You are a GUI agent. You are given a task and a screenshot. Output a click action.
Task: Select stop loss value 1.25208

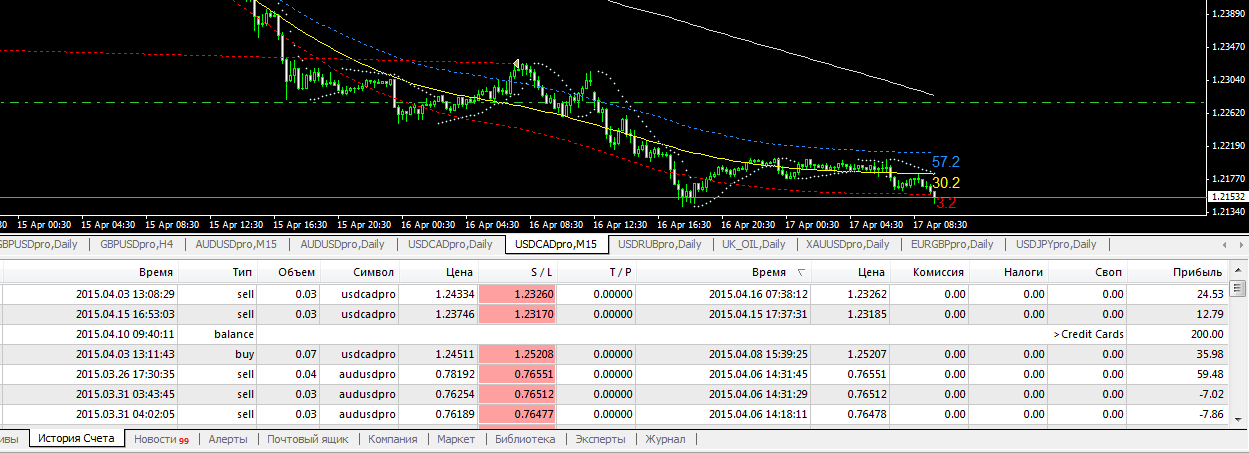[536, 354]
